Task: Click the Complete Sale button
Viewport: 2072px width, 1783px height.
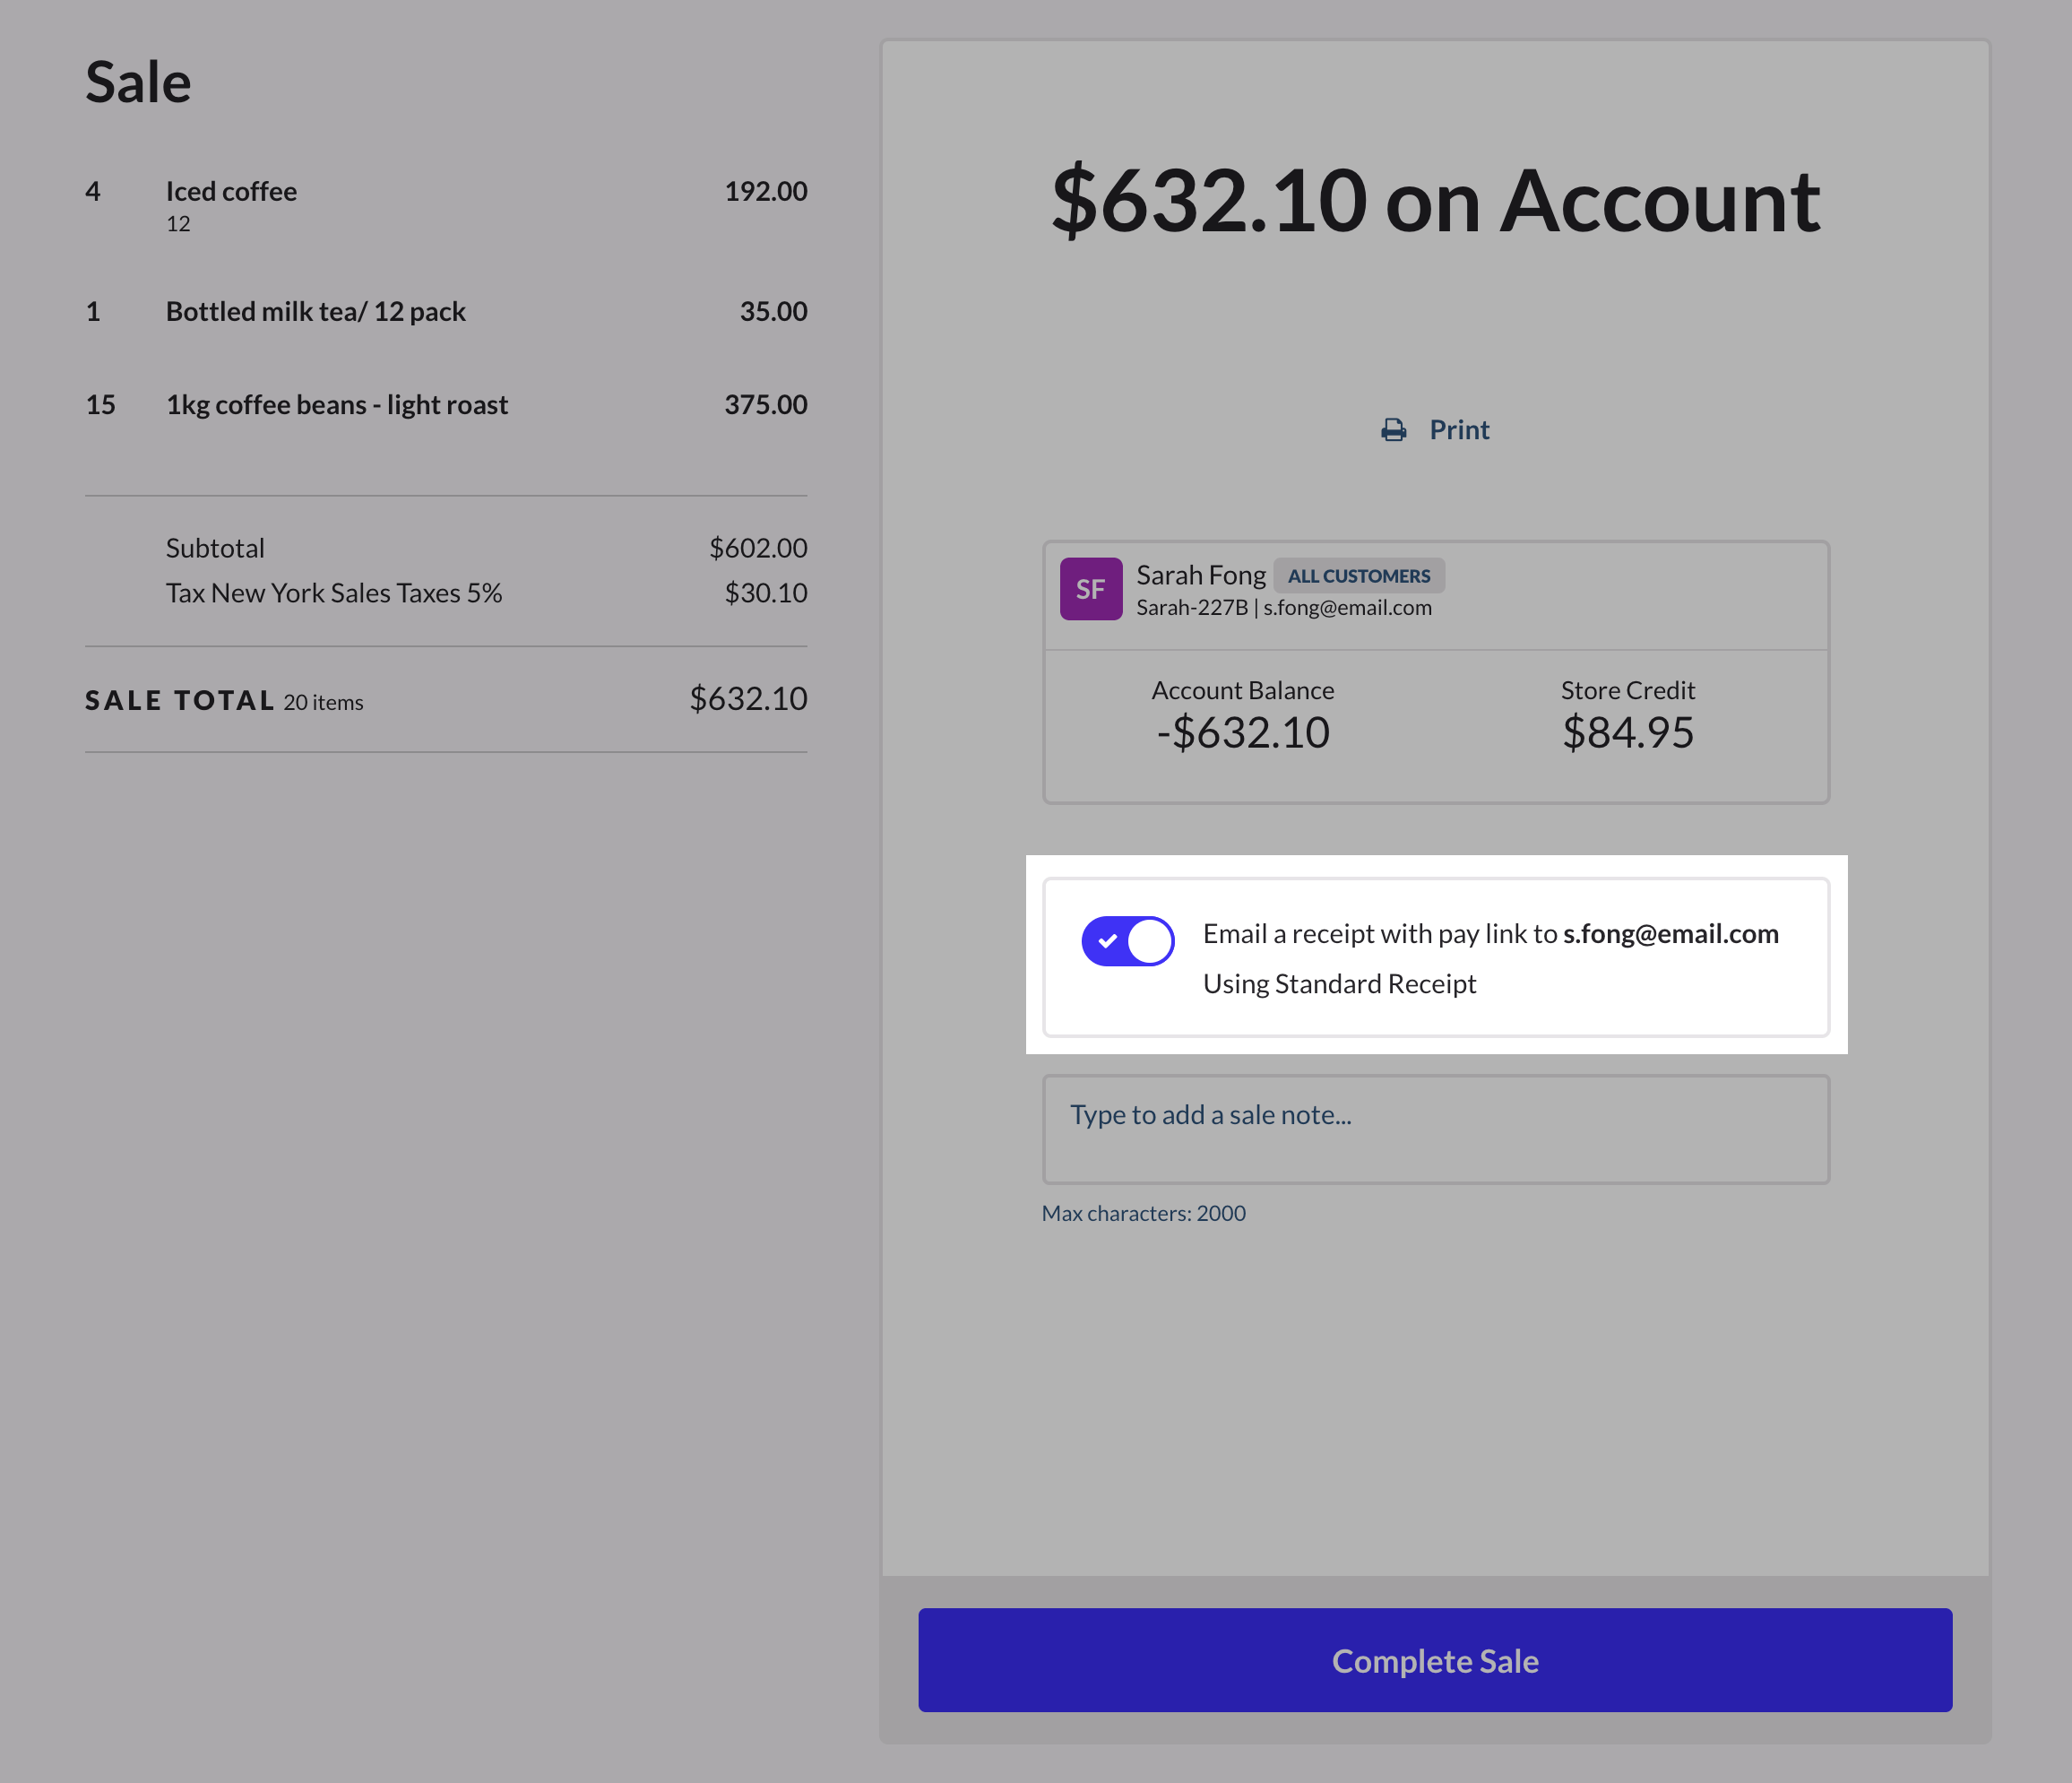Action: coord(1434,1660)
